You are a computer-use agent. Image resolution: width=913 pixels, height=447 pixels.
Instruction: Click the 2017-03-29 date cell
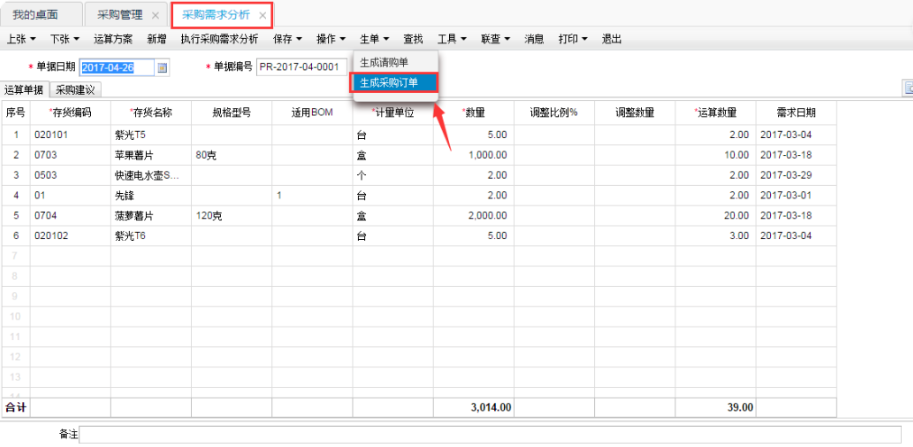[796, 176]
